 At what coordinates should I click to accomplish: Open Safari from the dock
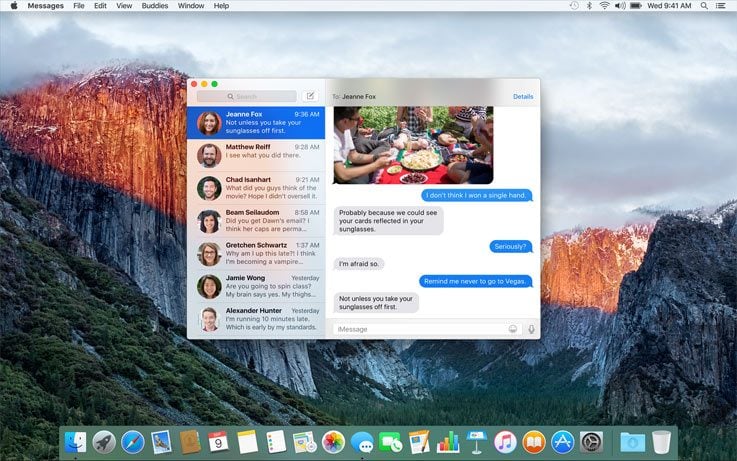133,441
